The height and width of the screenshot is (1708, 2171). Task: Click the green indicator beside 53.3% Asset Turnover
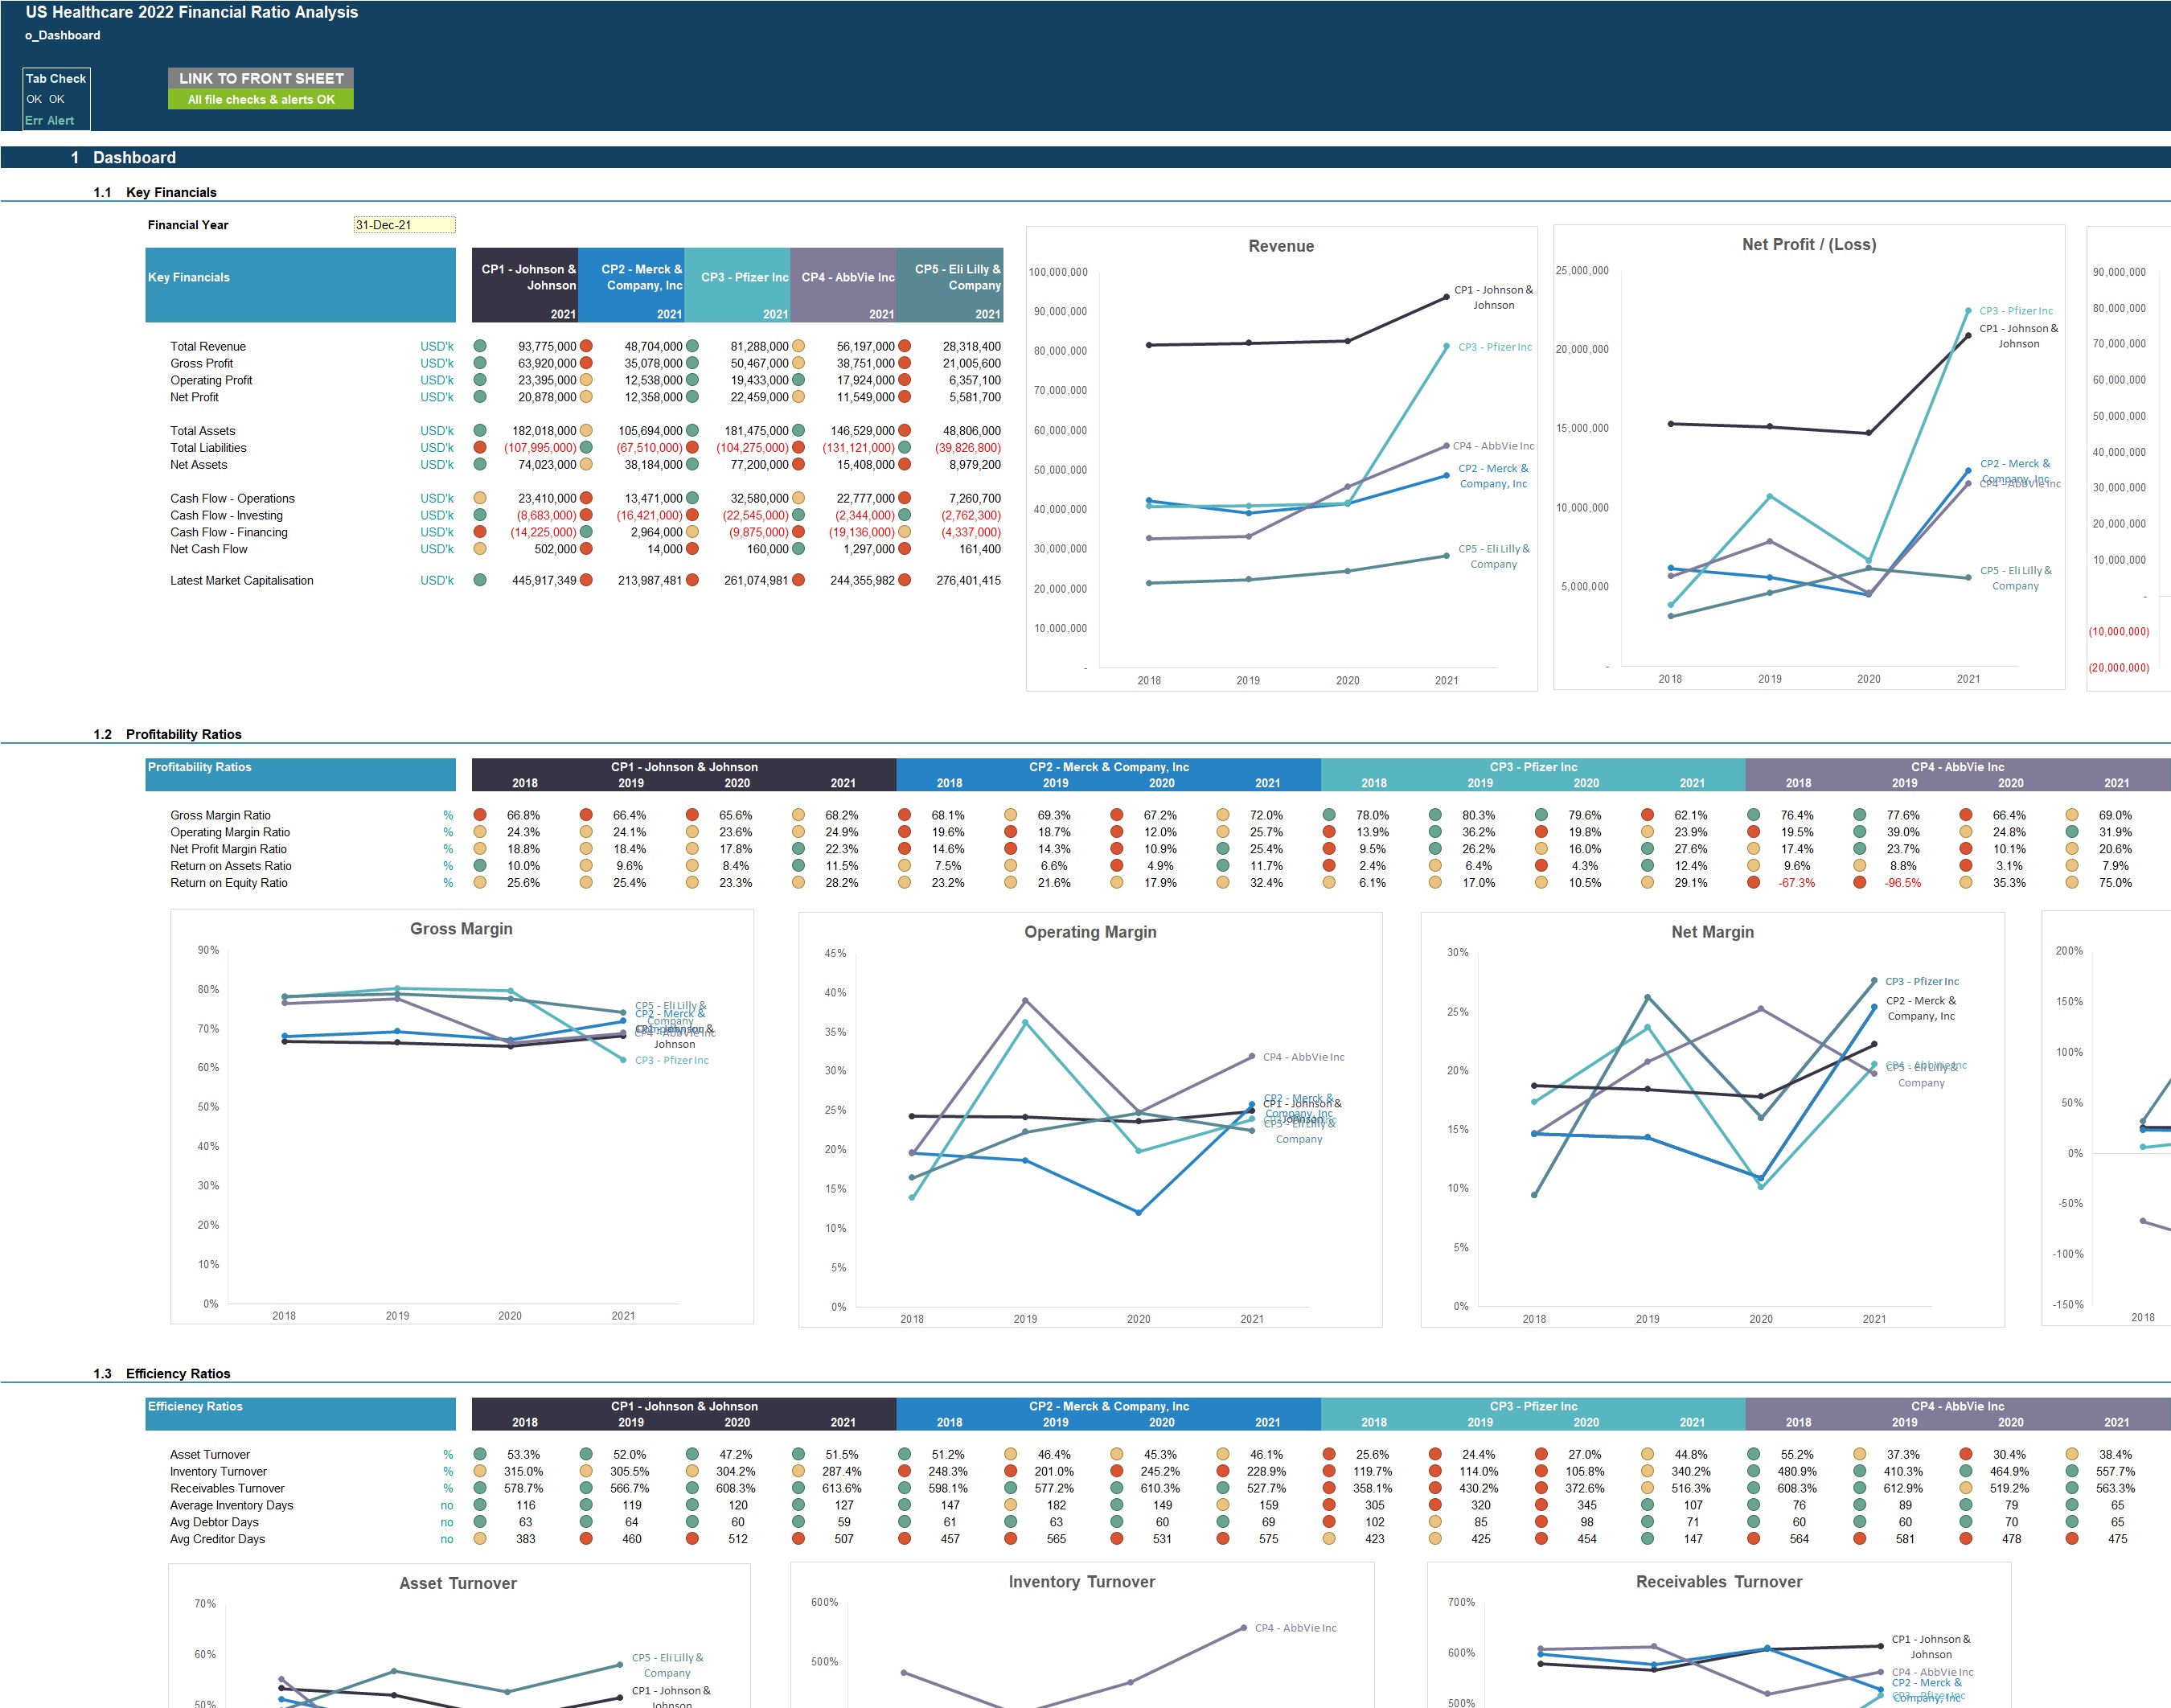click(x=480, y=1454)
